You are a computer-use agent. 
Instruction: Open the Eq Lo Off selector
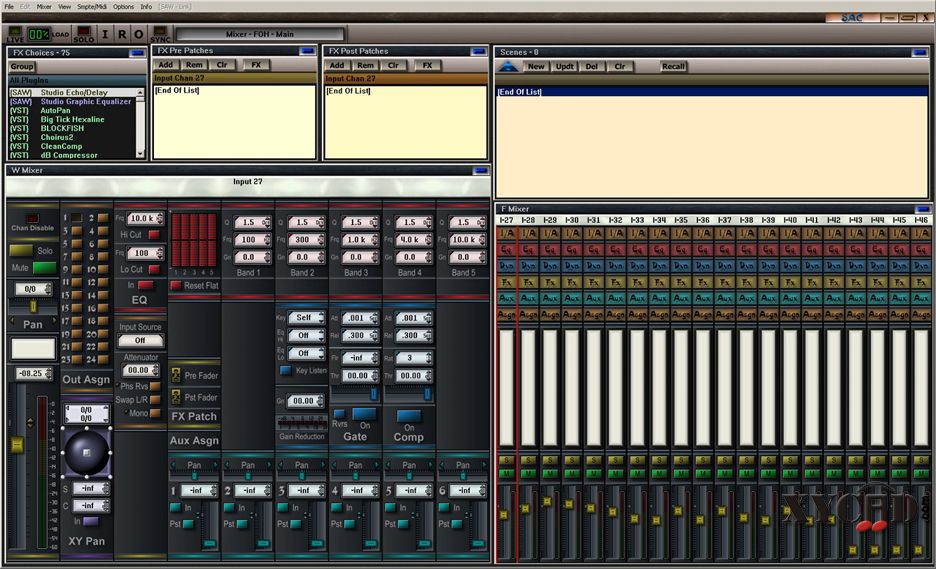(306, 353)
